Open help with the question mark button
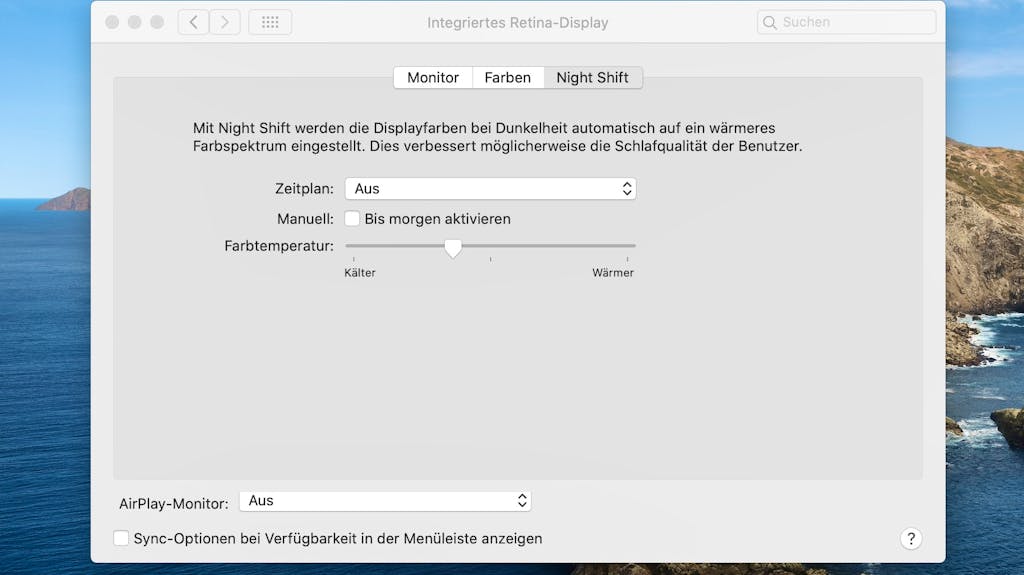Screen dimensions: 1024x575 tap(911, 538)
